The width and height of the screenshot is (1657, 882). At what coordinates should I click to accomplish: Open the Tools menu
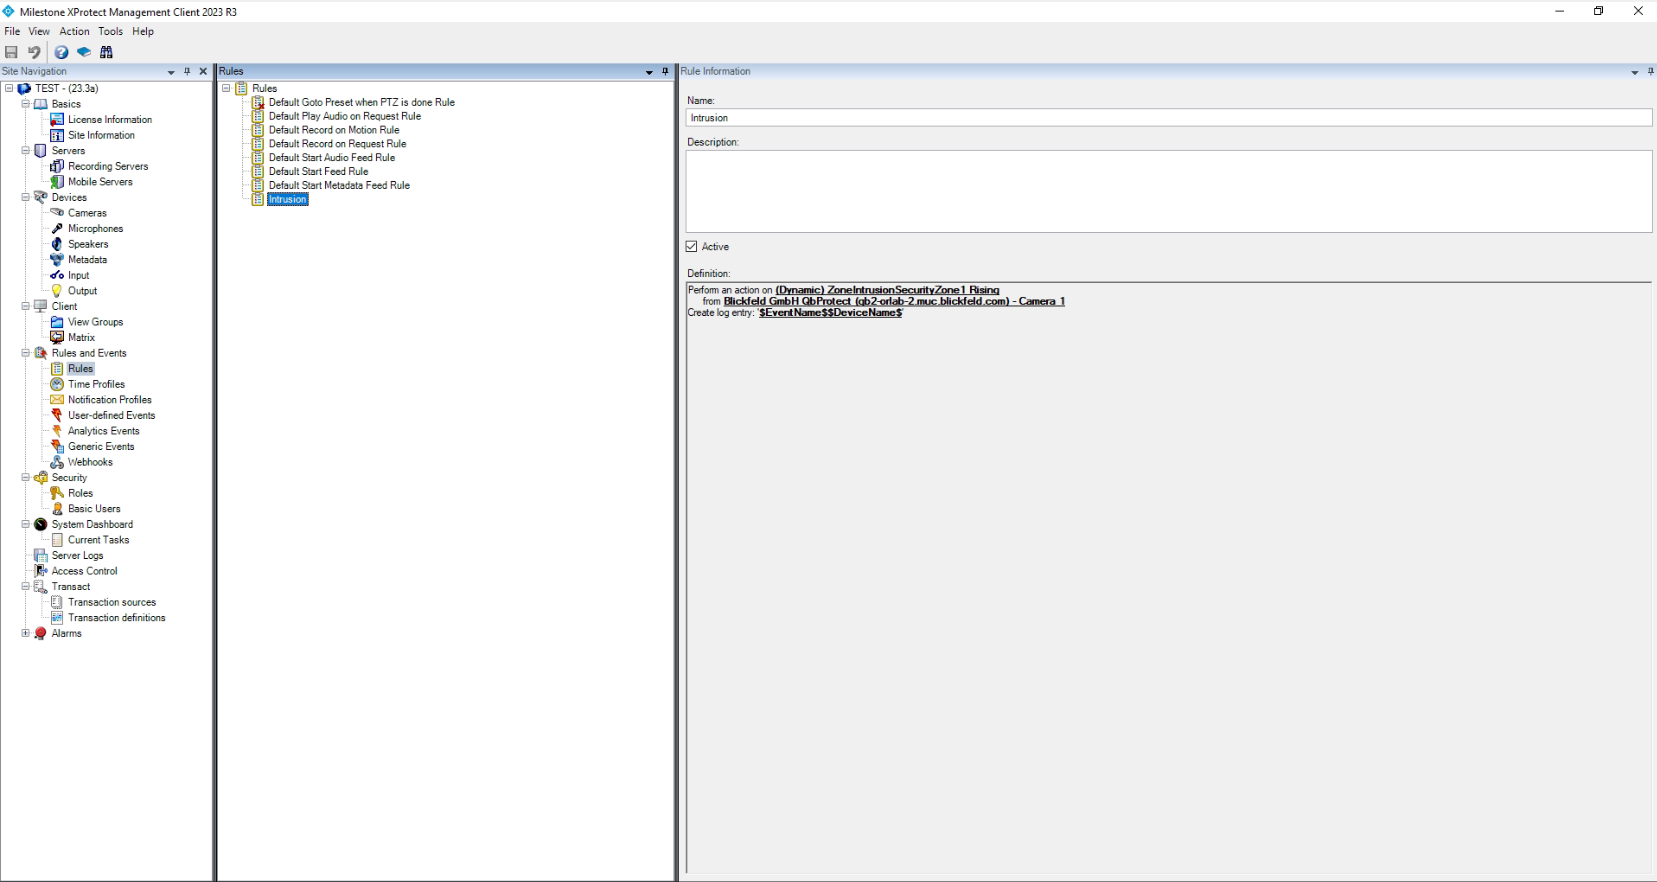(110, 31)
